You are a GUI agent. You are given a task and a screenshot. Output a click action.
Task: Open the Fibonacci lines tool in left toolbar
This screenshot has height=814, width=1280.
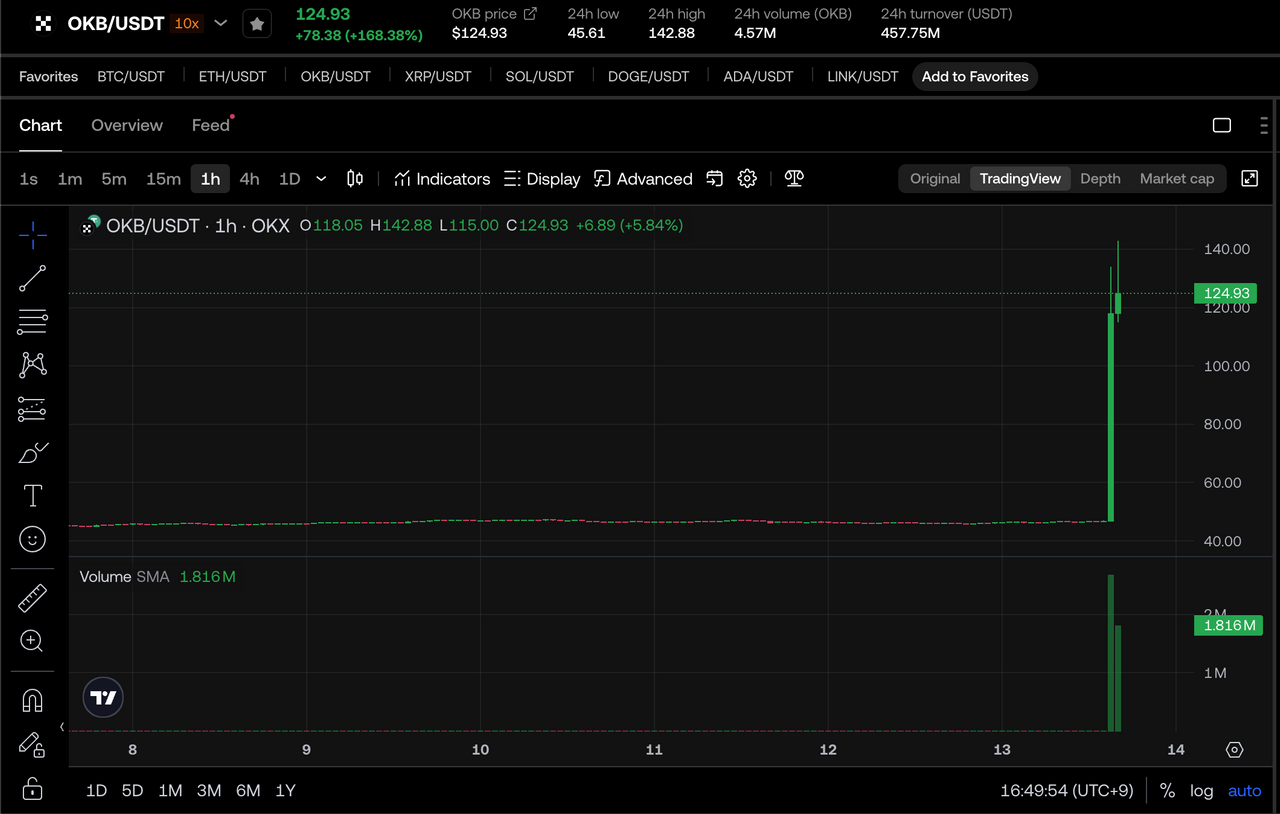coord(33,321)
